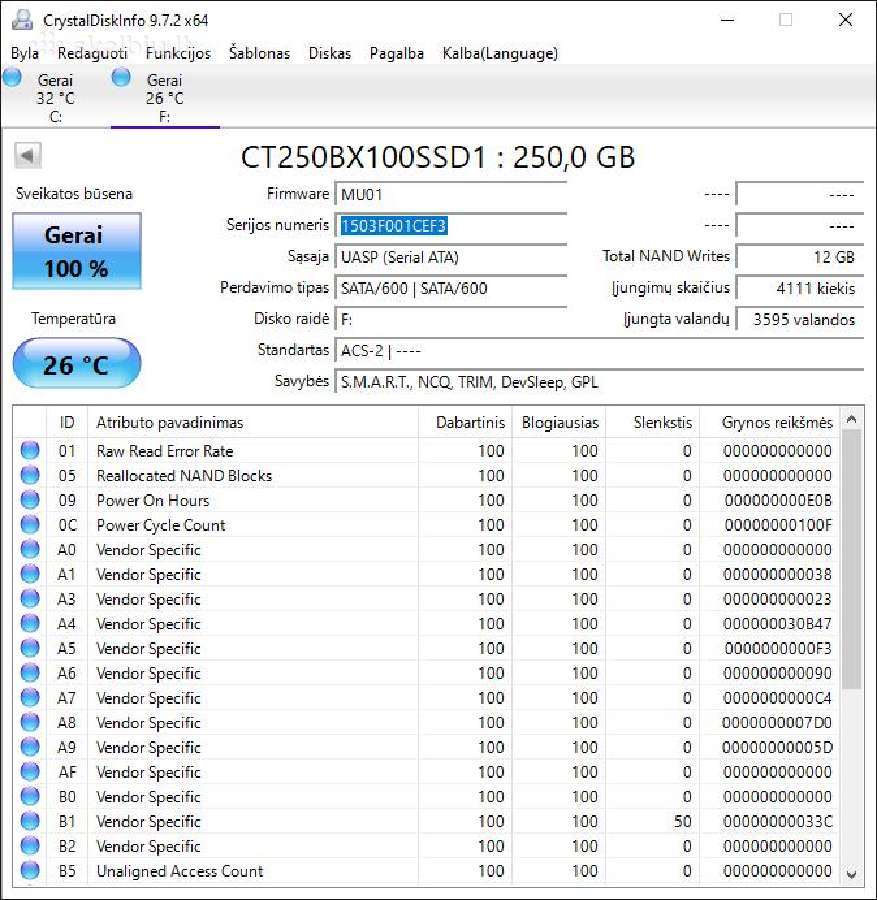This screenshot has width=877, height=900.
Task: Click status orb in row B2
Action: (30, 845)
